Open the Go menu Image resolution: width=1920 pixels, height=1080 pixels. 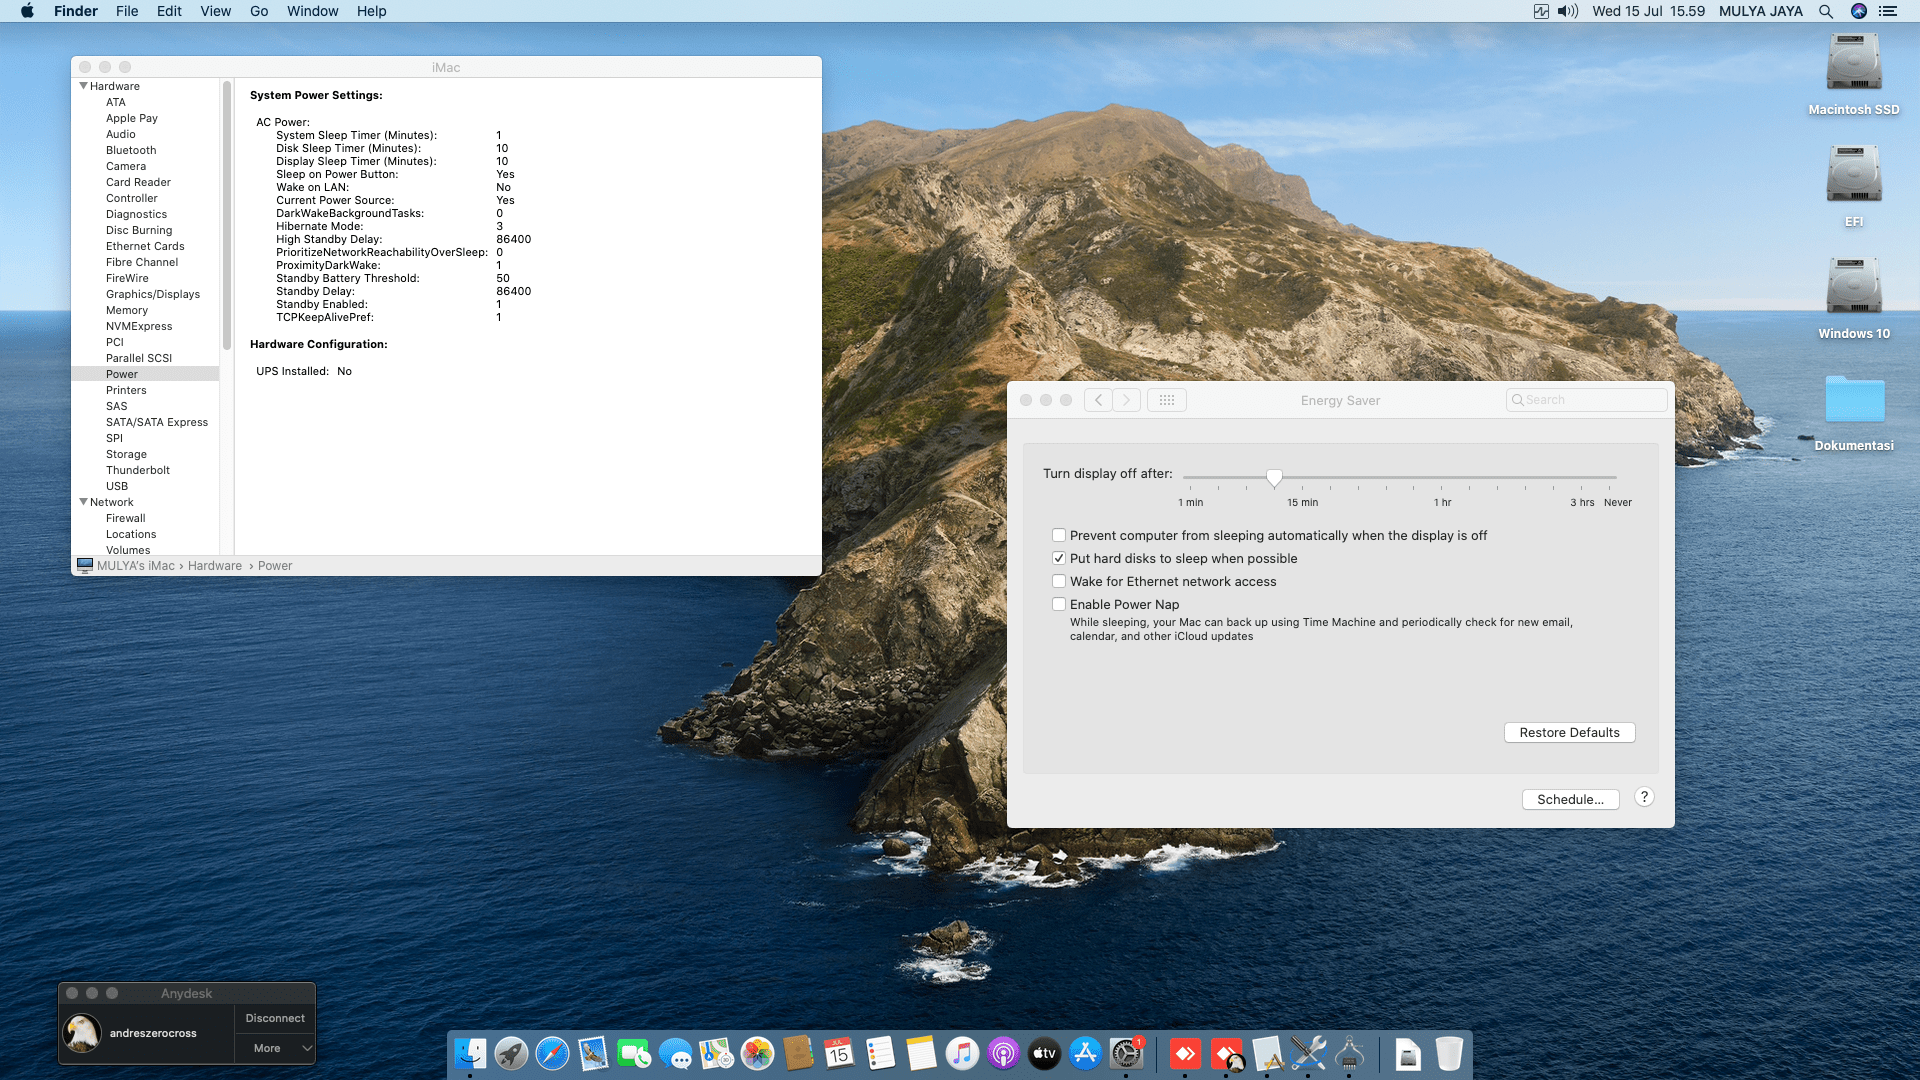coord(259,11)
